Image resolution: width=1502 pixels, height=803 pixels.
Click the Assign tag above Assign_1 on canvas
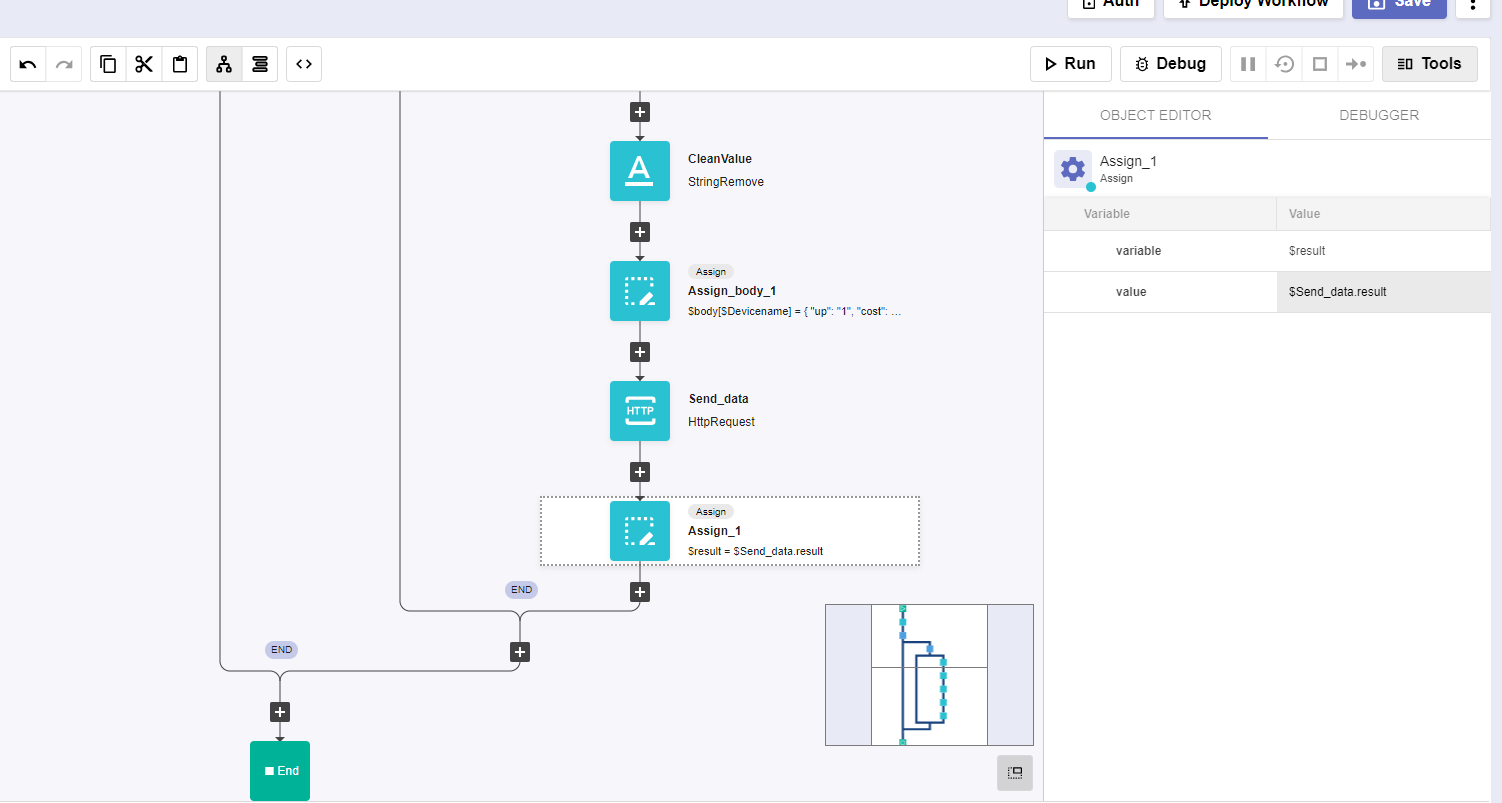[711, 512]
